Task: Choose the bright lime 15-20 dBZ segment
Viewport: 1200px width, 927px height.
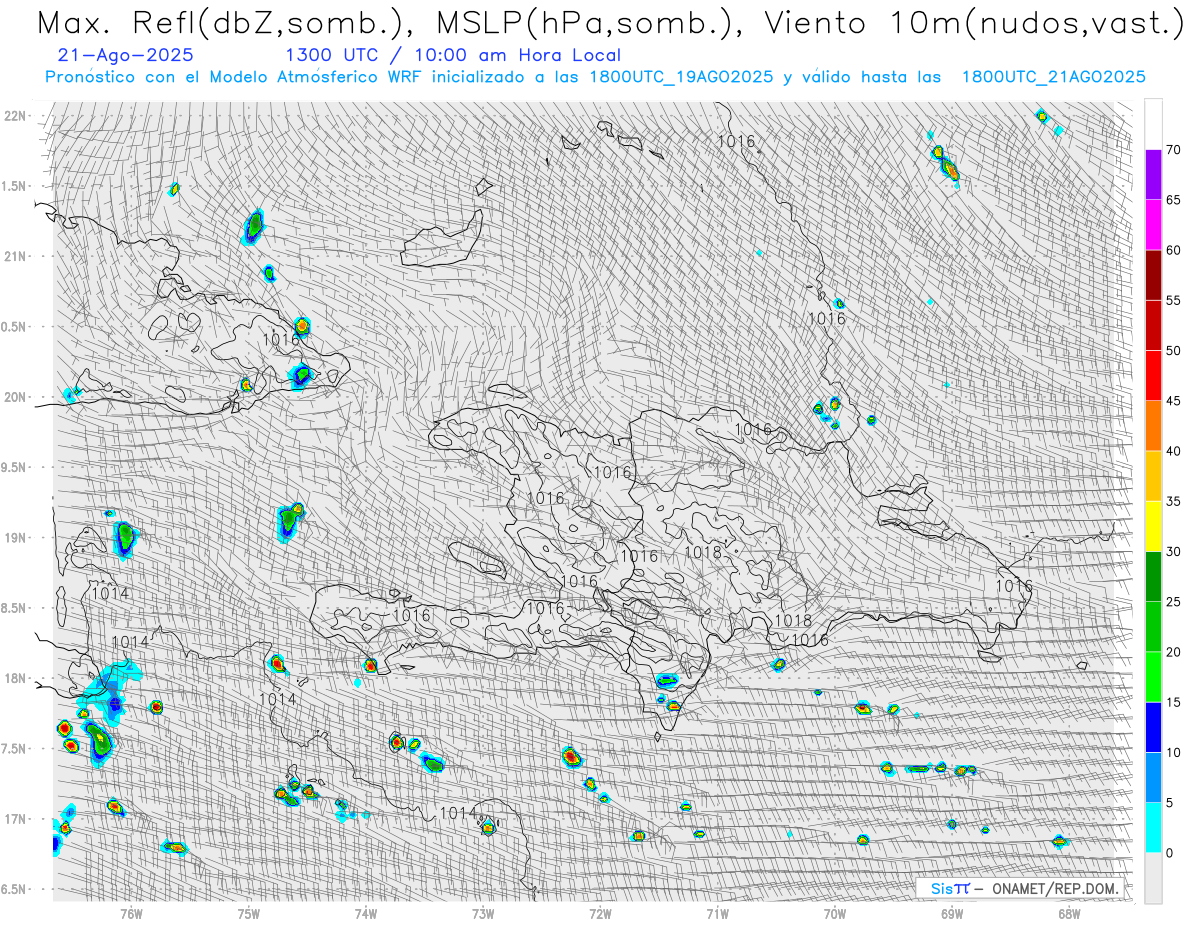Action: pos(1153,677)
